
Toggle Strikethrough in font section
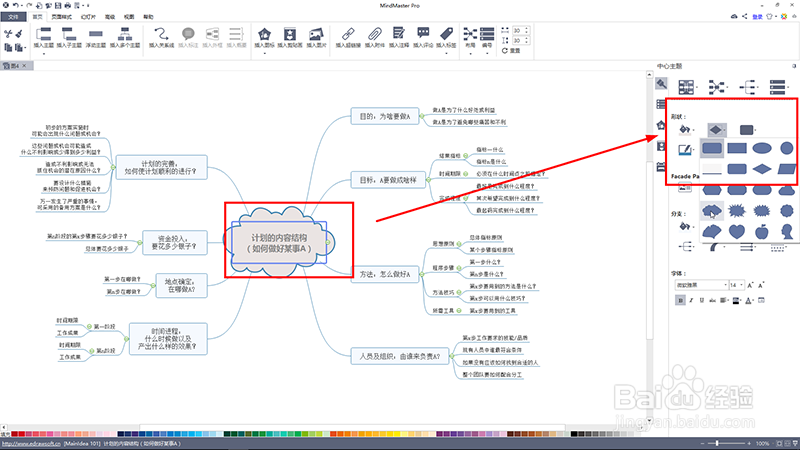pyautogui.click(x=712, y=301)
